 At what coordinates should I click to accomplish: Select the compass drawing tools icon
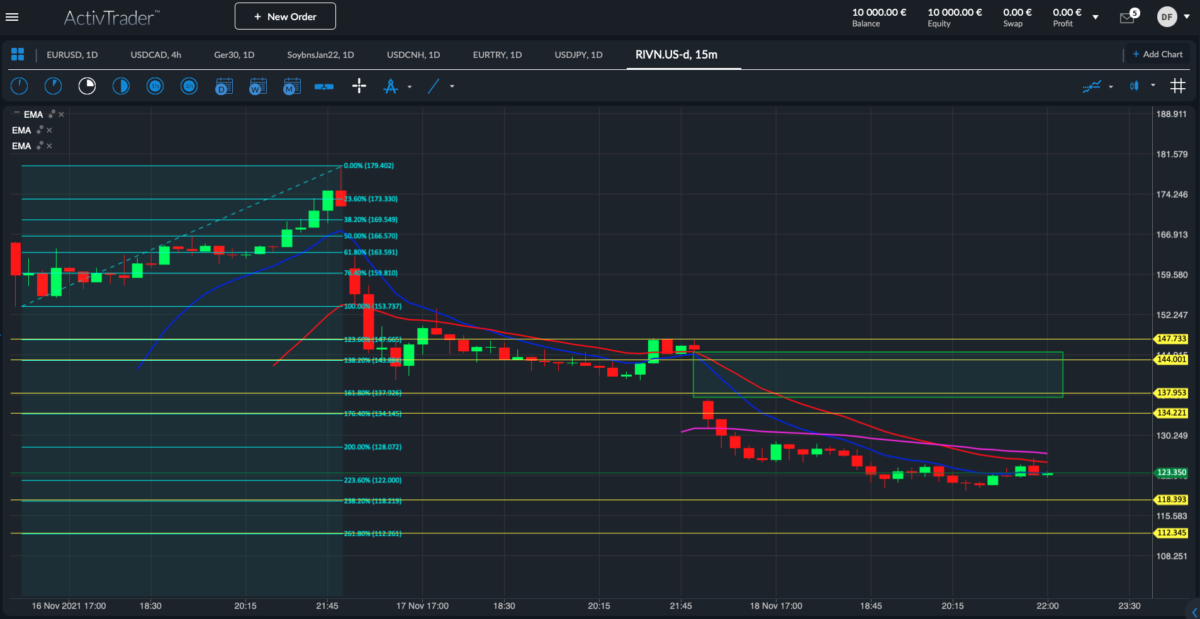(x=391, y=87)
